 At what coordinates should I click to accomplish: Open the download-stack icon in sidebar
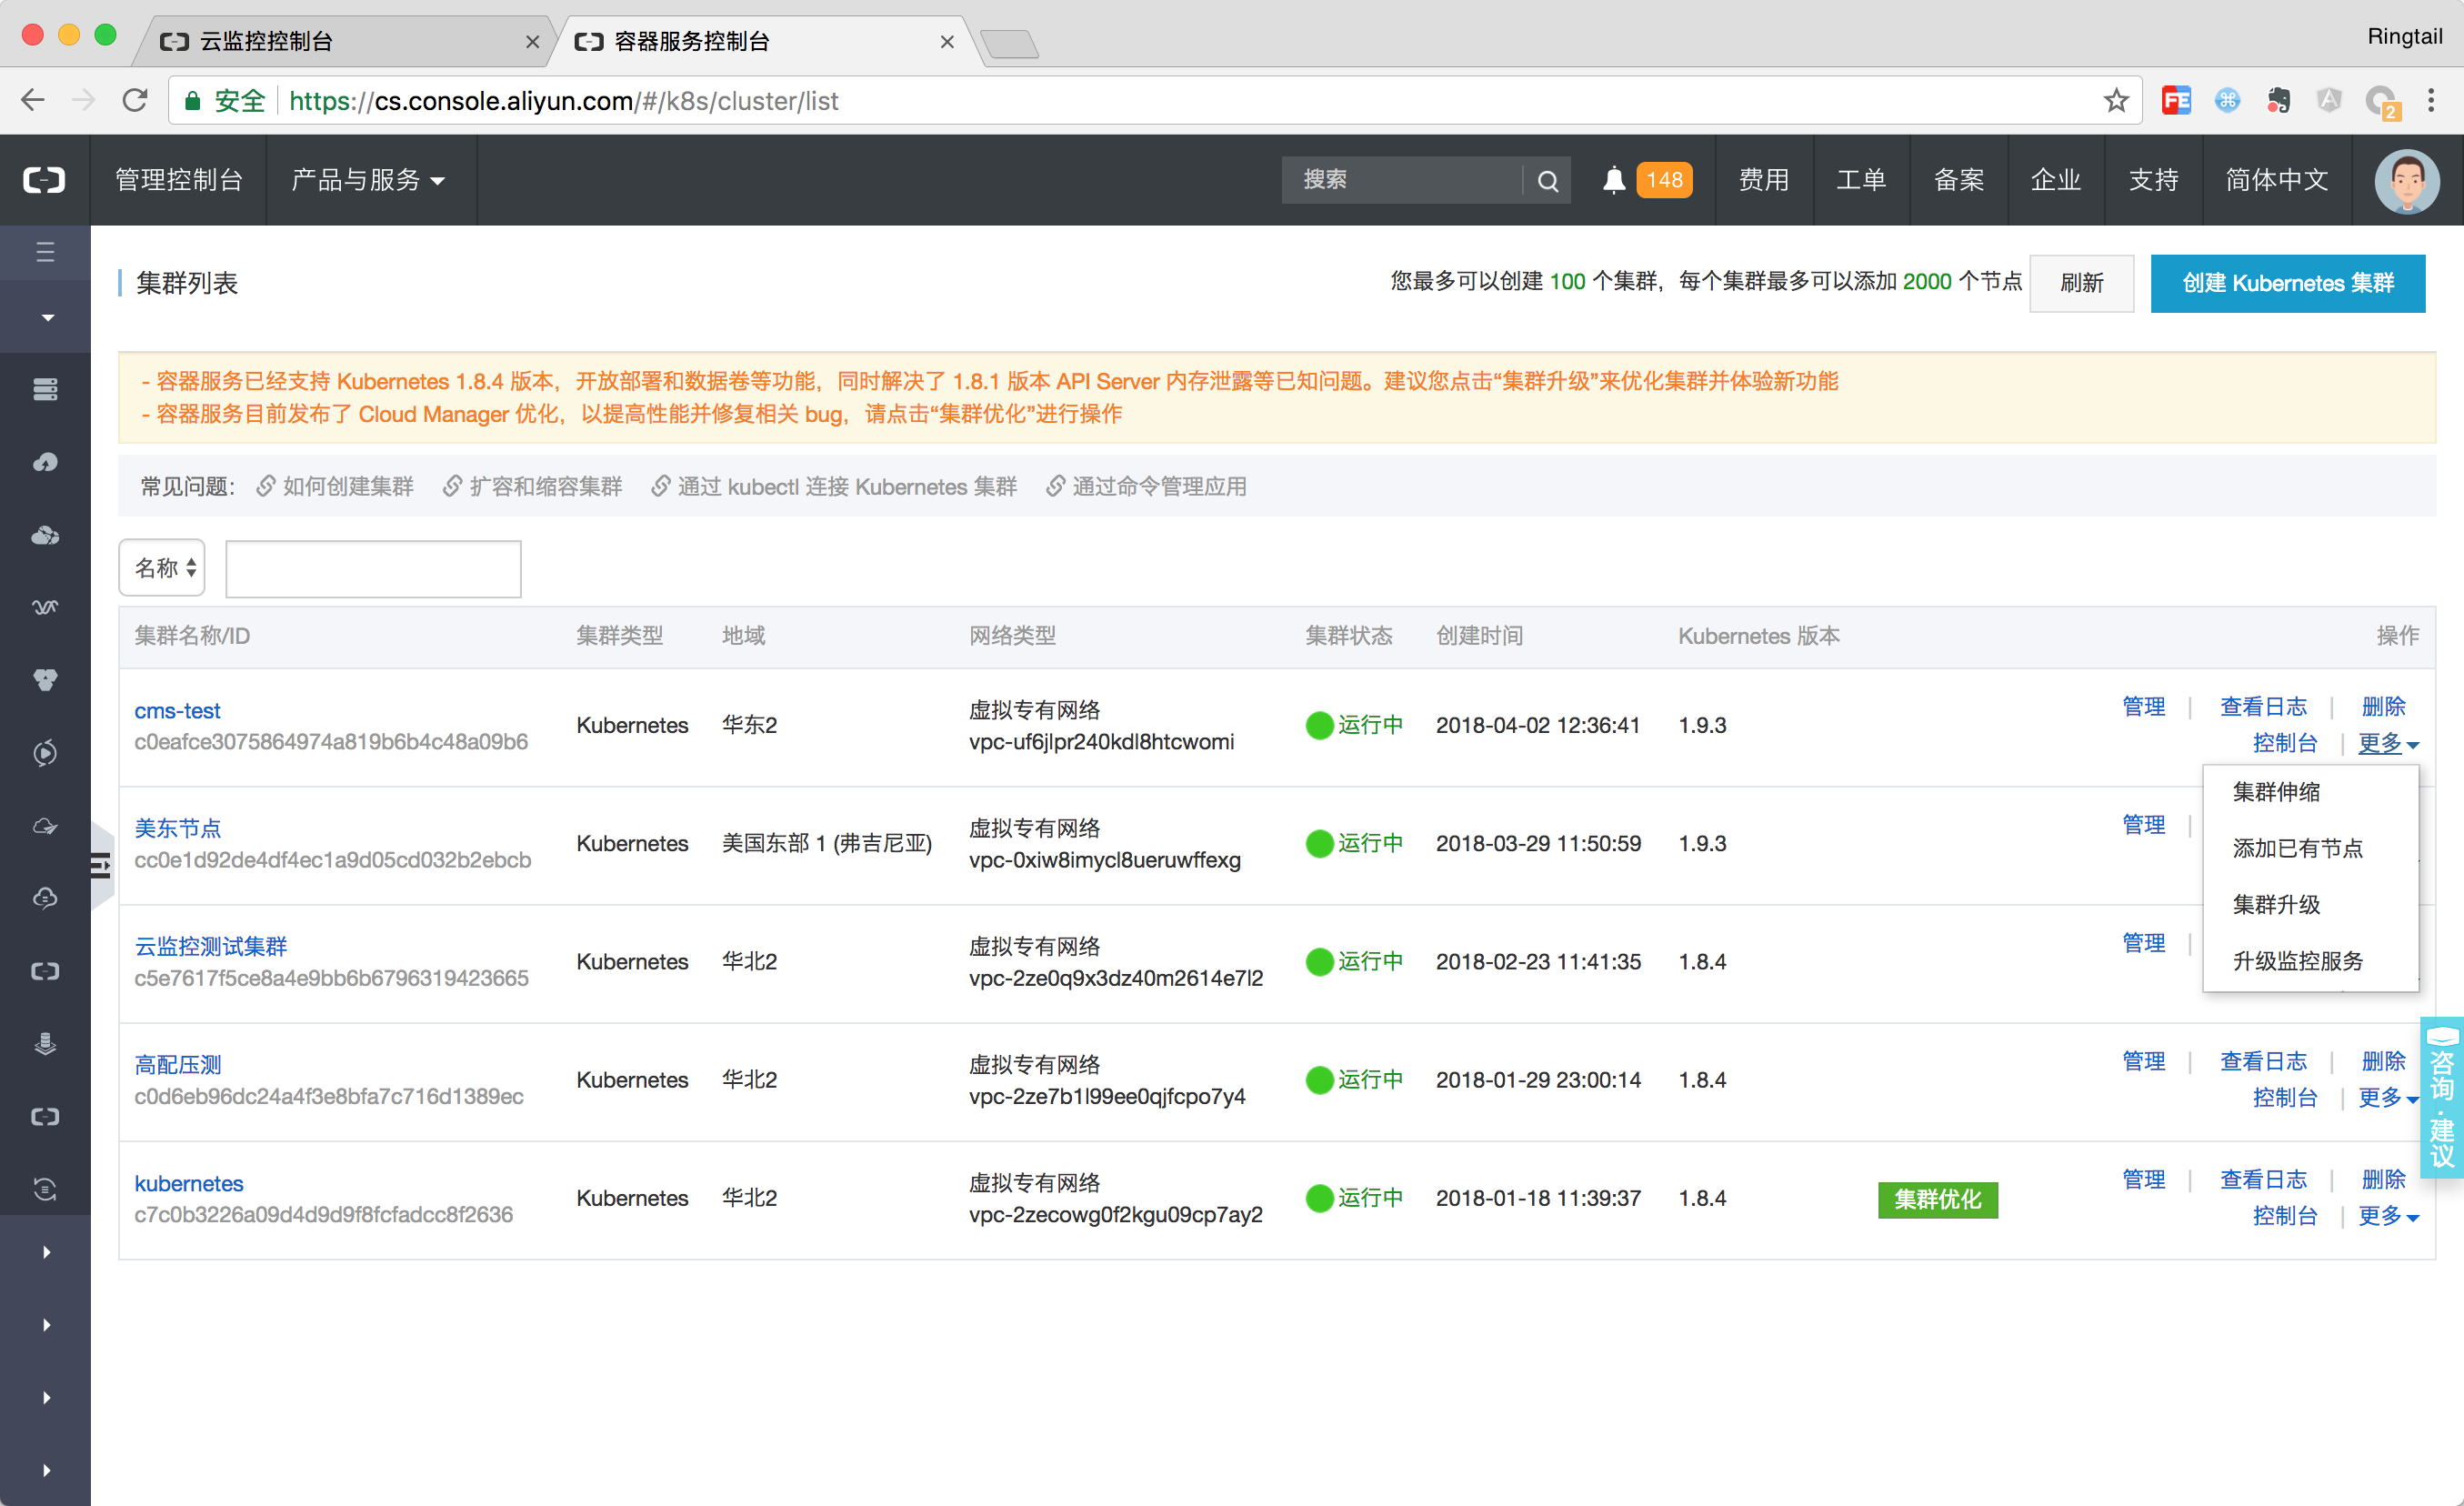pos(45,1044)
